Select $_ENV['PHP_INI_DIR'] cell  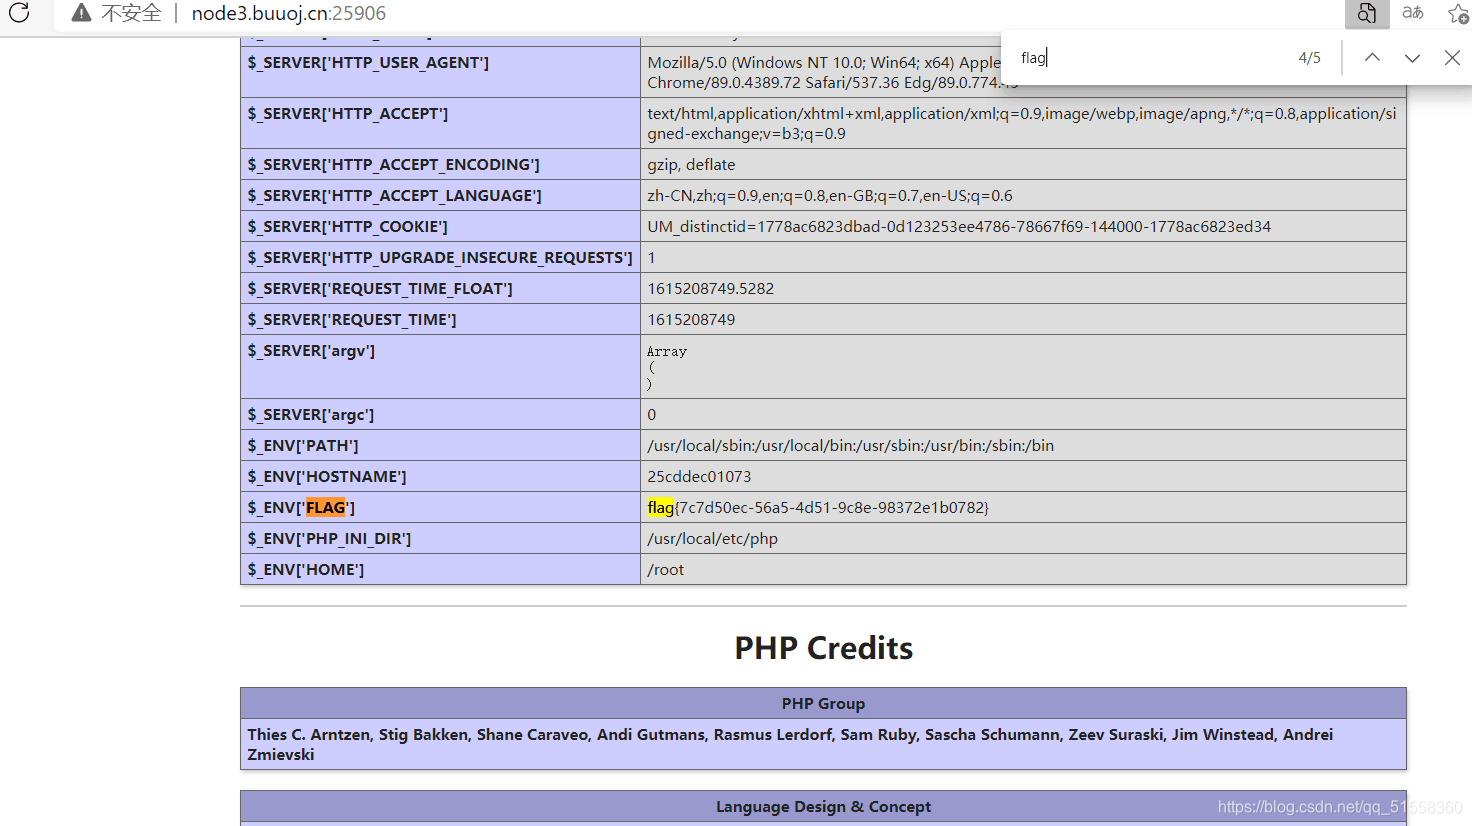coord(440,538)
